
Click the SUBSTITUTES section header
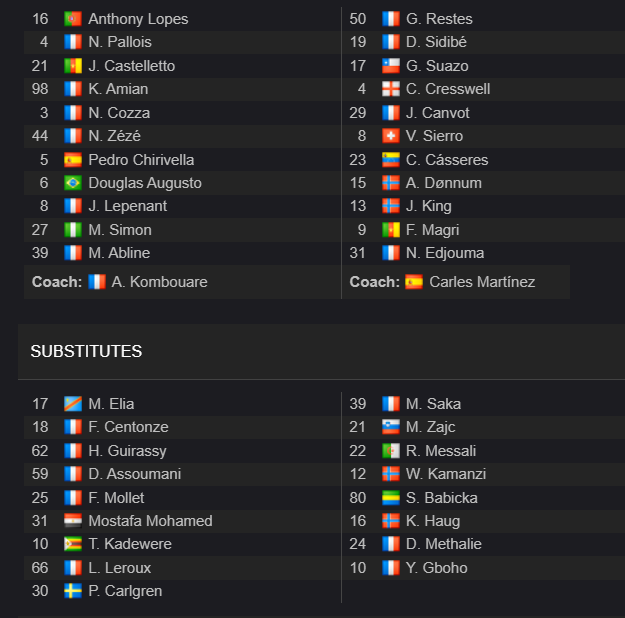(x=86, y=351)
